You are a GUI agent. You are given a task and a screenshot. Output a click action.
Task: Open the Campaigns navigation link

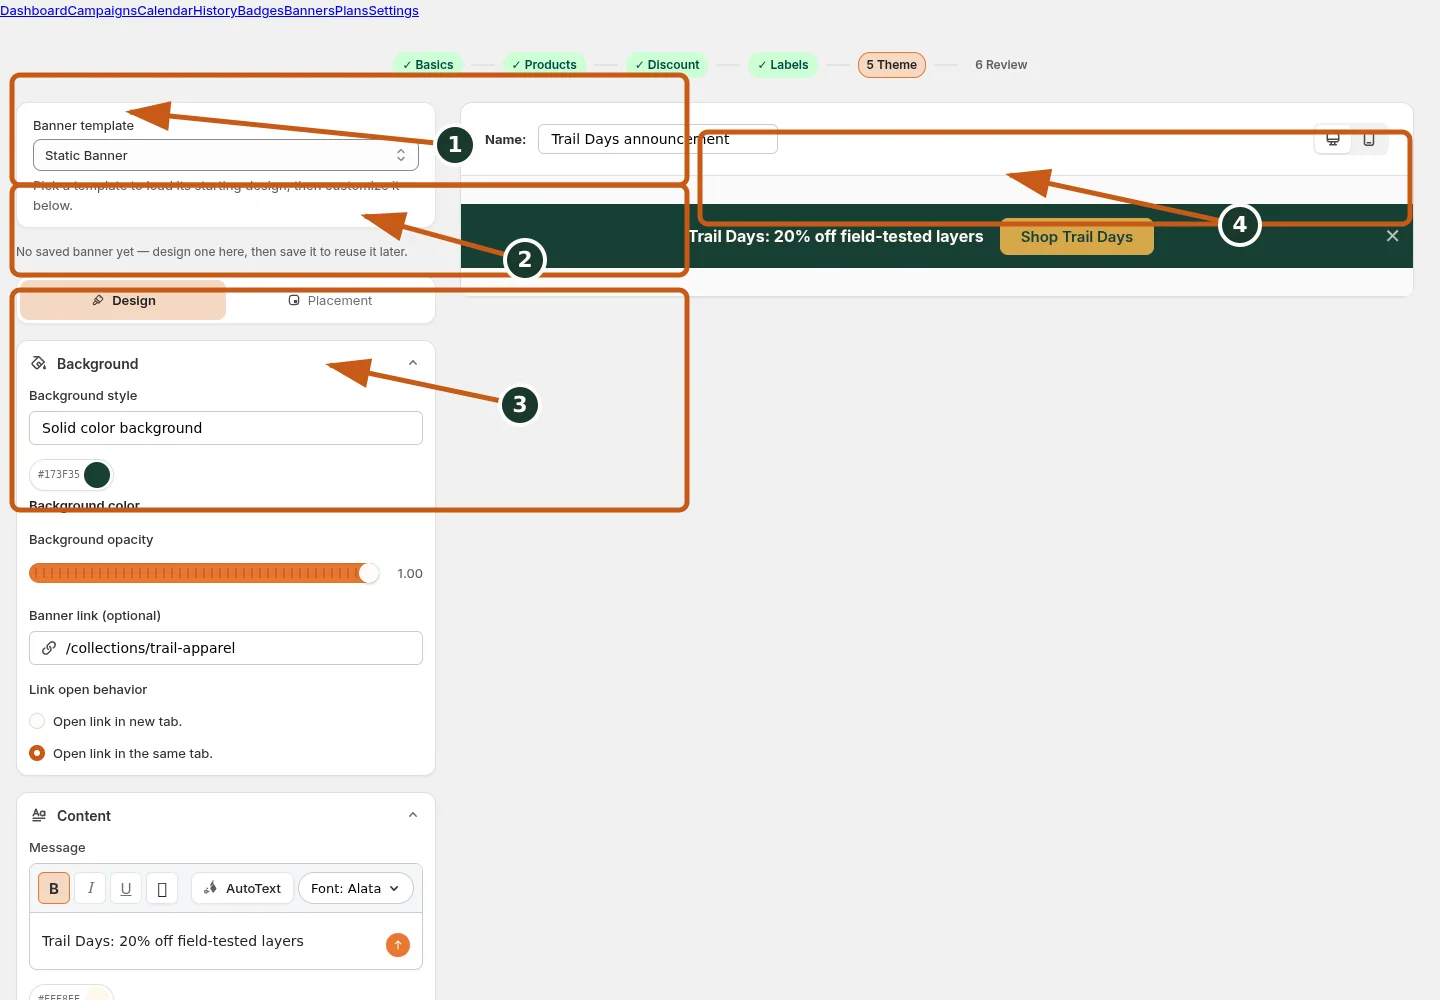pos(102,11)
